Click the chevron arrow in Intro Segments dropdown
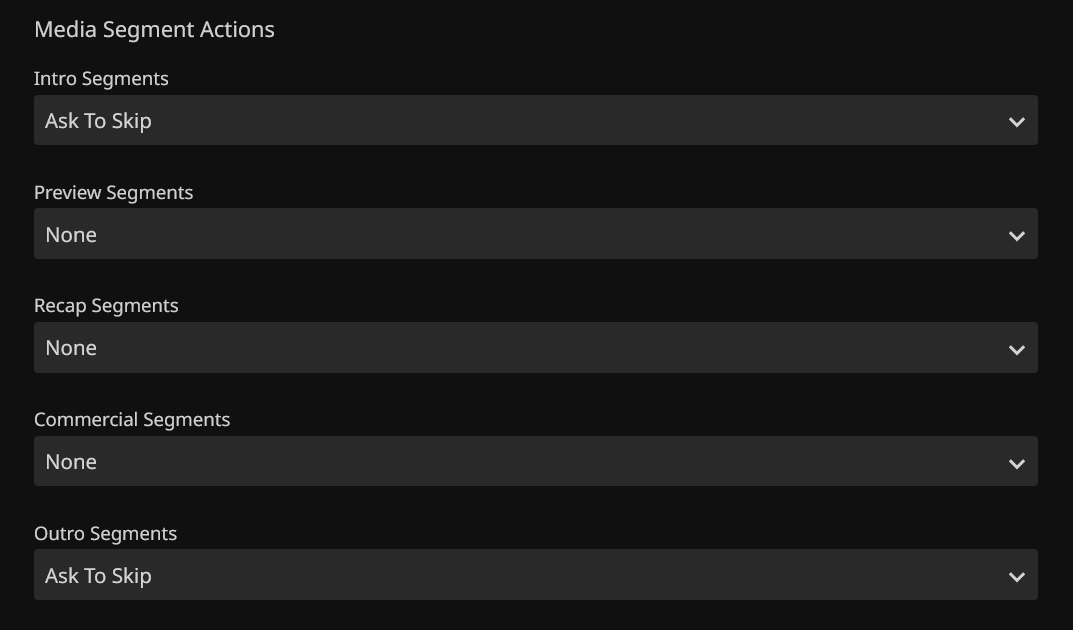The height and width of the screenshot is (630, 1073). tap(1017, 122)
